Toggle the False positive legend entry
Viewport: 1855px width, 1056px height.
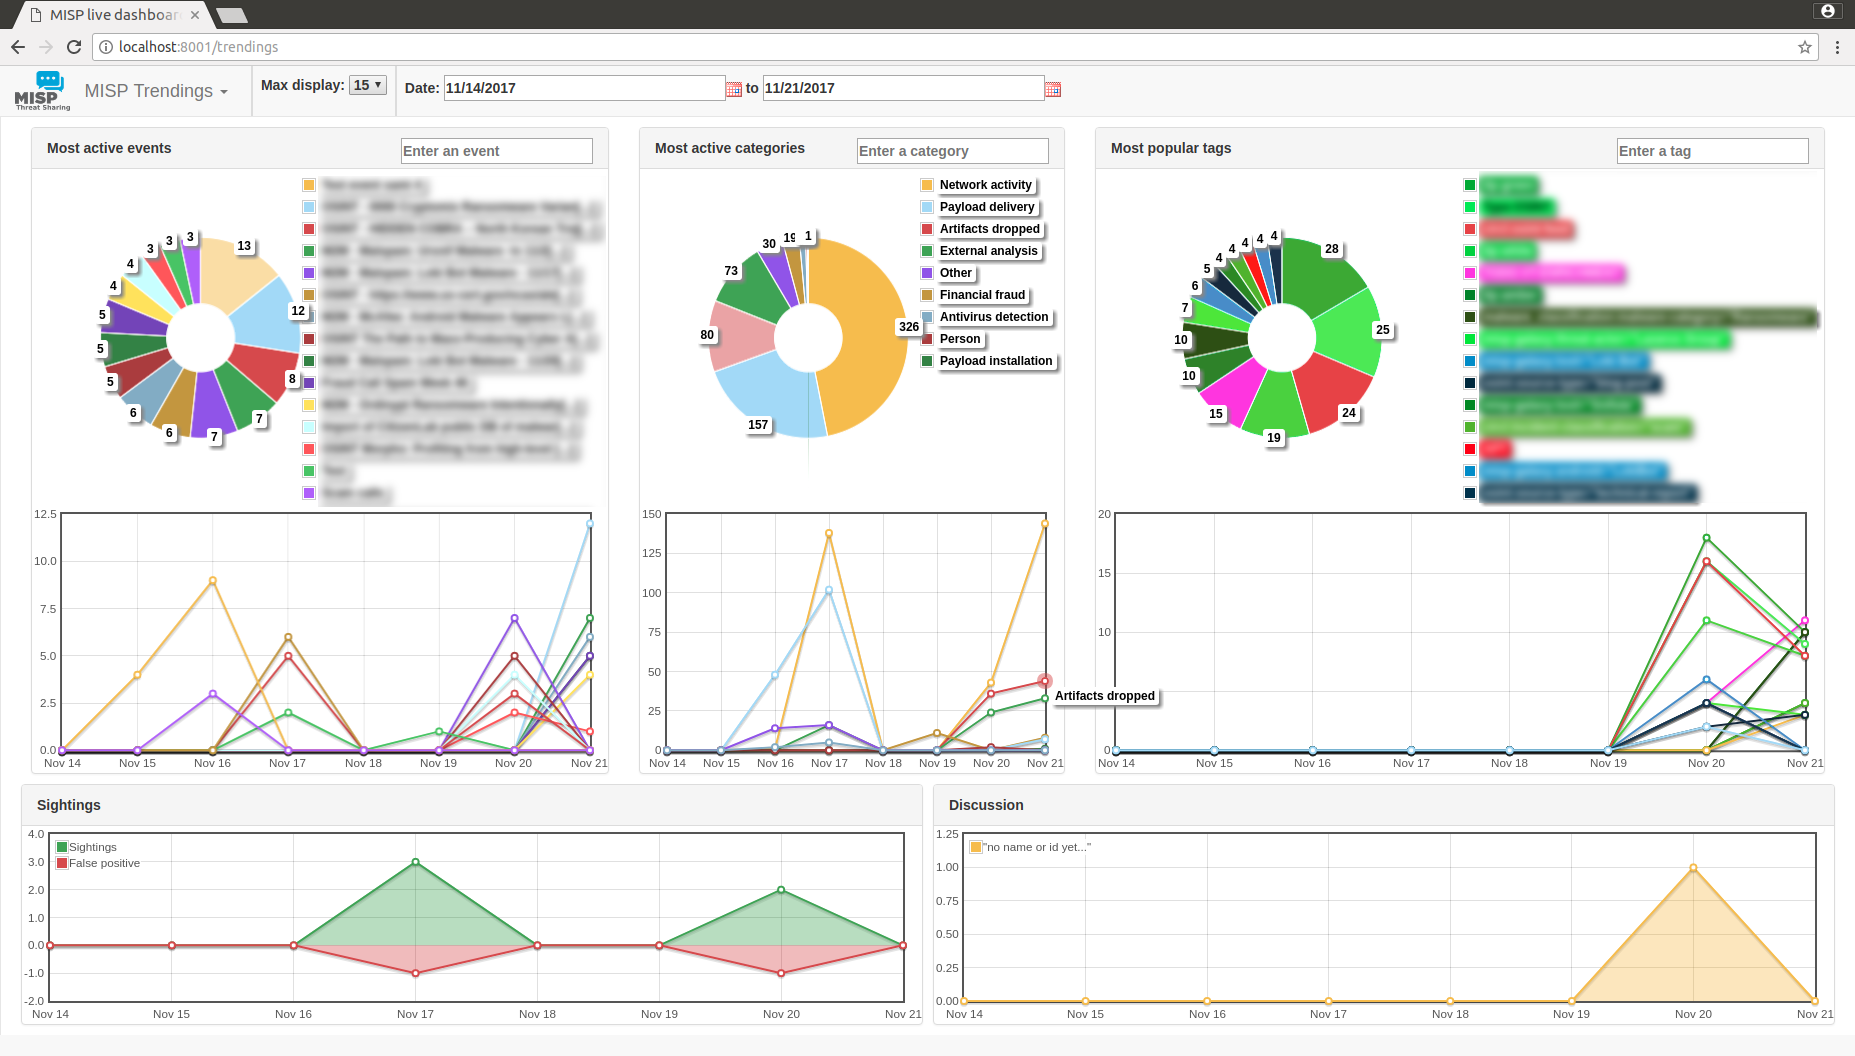pos(100,862)
